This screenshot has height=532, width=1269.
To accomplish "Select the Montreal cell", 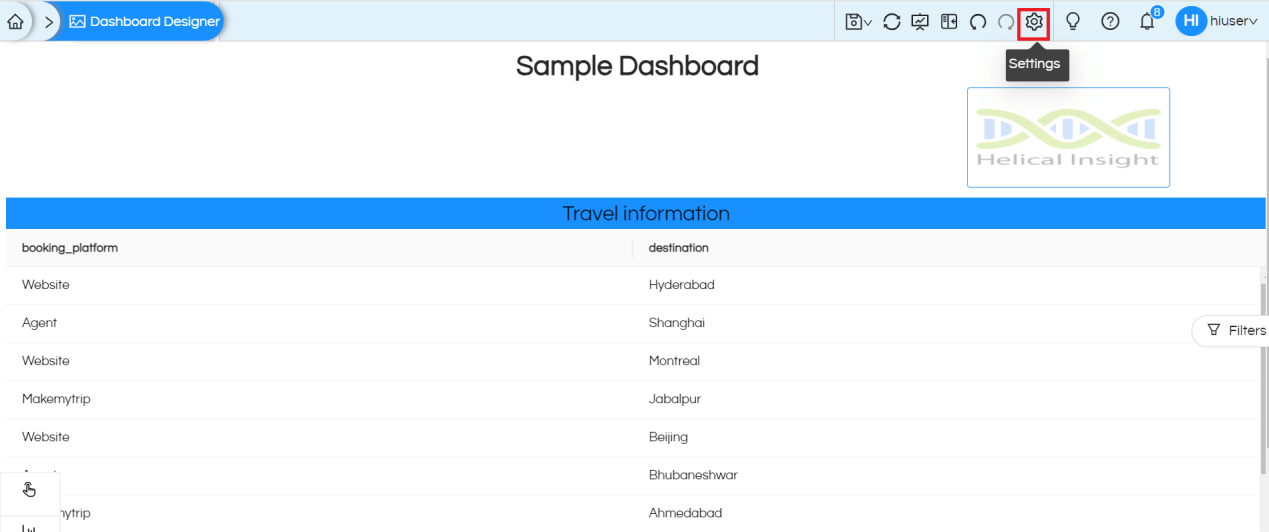I will pyautogui.click(x=674, y=361).
